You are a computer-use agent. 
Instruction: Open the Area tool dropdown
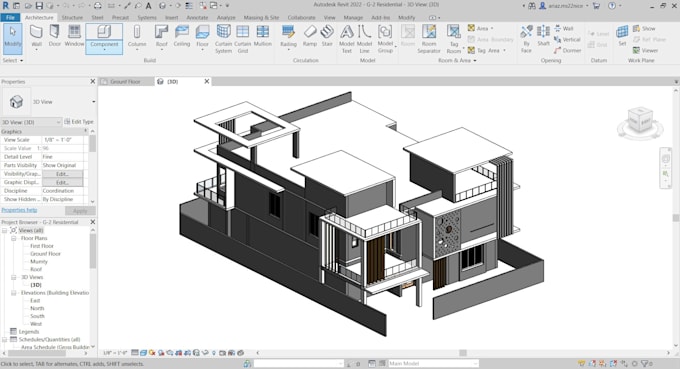[492, 28]
